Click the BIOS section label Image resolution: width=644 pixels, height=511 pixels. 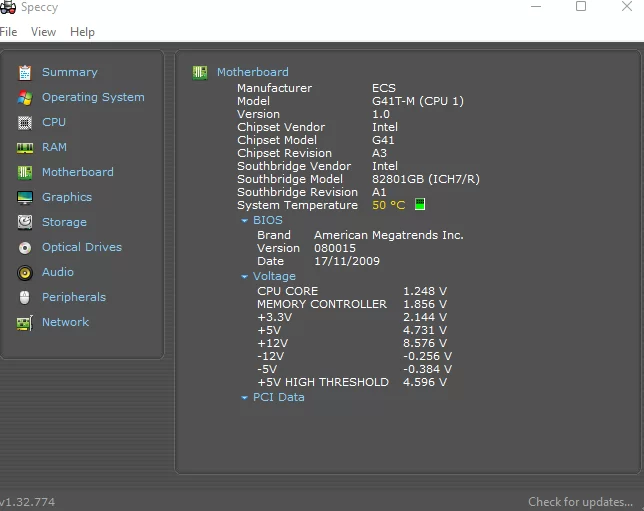point(268,220)
